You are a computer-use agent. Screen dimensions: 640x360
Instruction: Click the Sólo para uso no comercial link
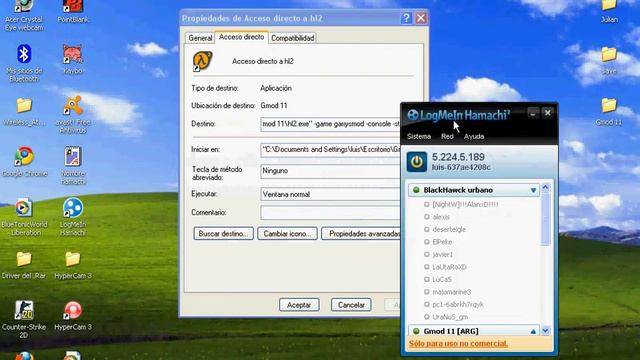[x=458, y=344]
